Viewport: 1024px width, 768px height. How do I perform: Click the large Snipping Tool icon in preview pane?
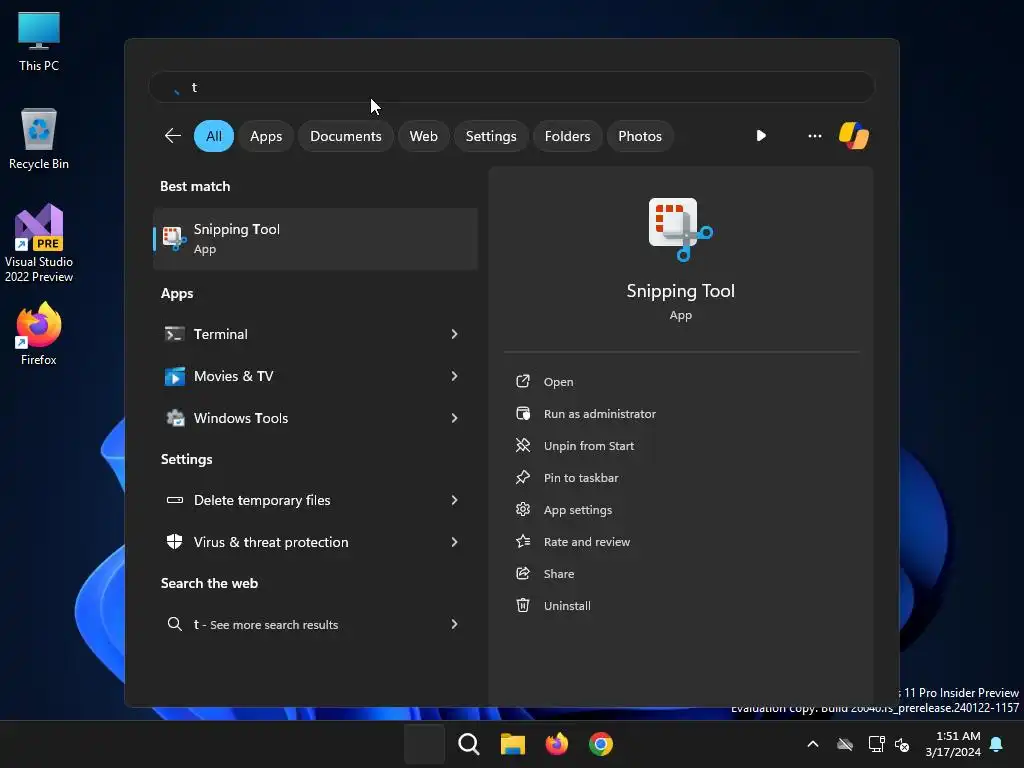click(x=680, y=229)
